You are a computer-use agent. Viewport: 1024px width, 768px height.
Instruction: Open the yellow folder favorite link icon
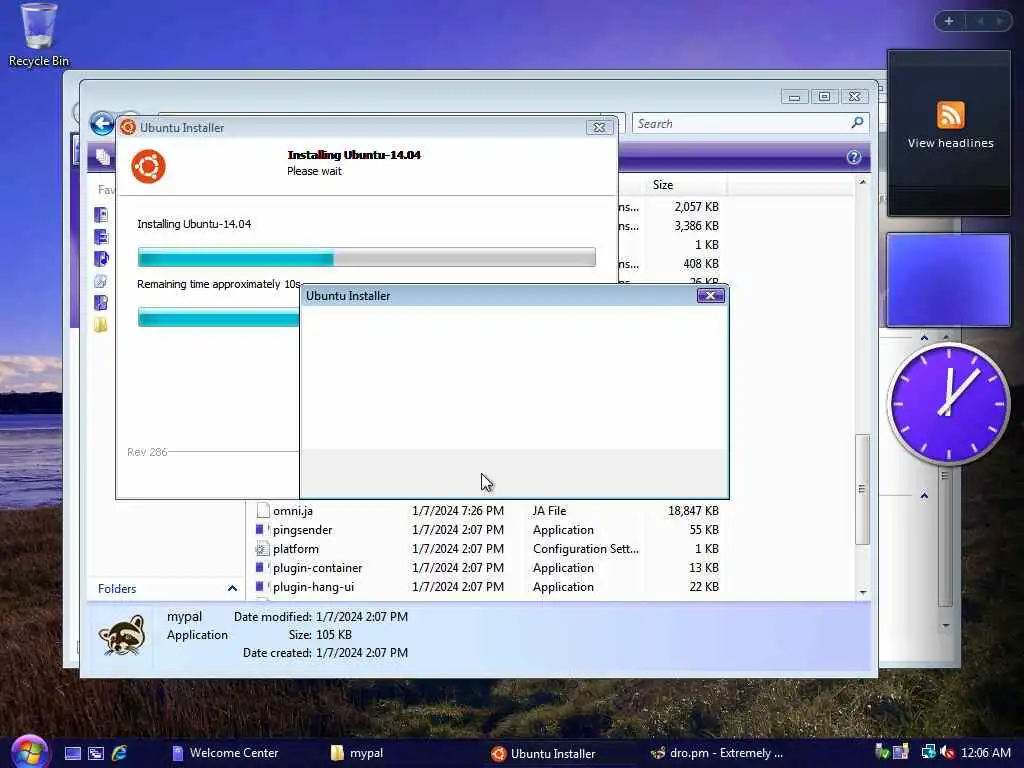click(101, 325)
